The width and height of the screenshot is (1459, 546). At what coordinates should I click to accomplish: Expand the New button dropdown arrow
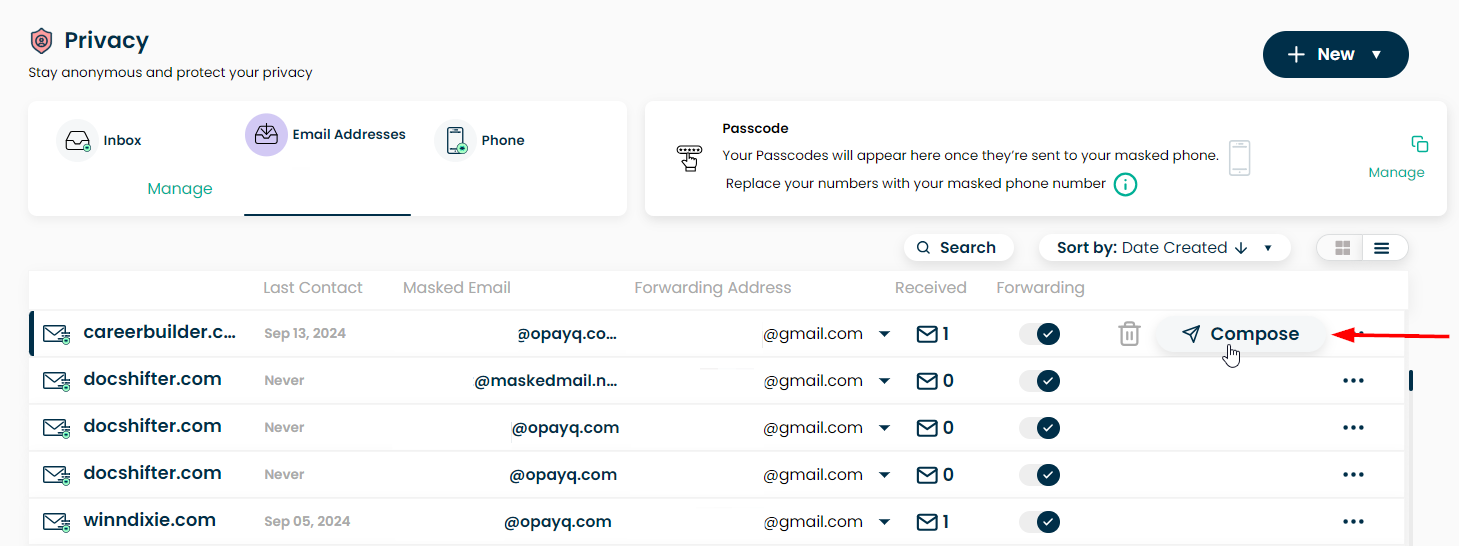point(1376,55)
